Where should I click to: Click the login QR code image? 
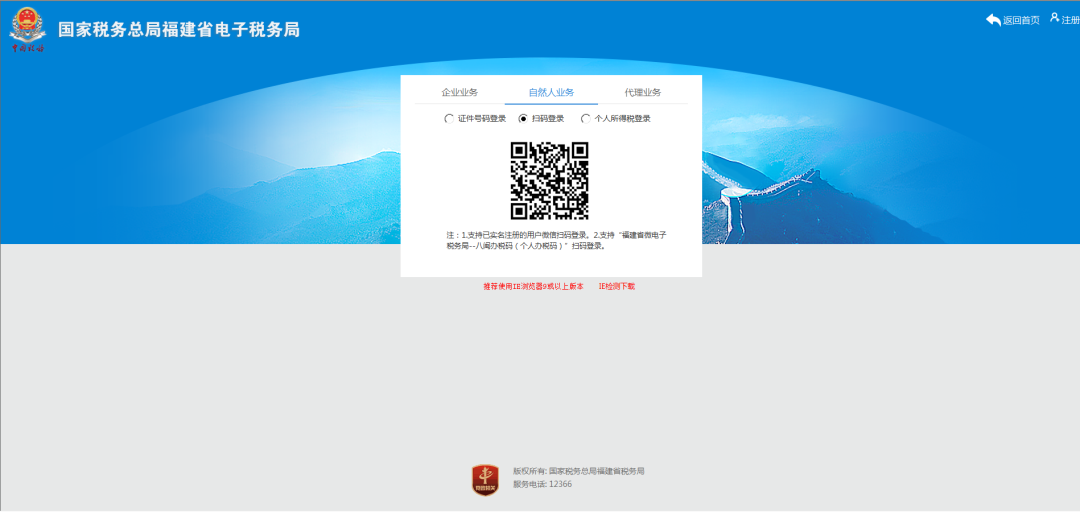(x=549, y=181)
